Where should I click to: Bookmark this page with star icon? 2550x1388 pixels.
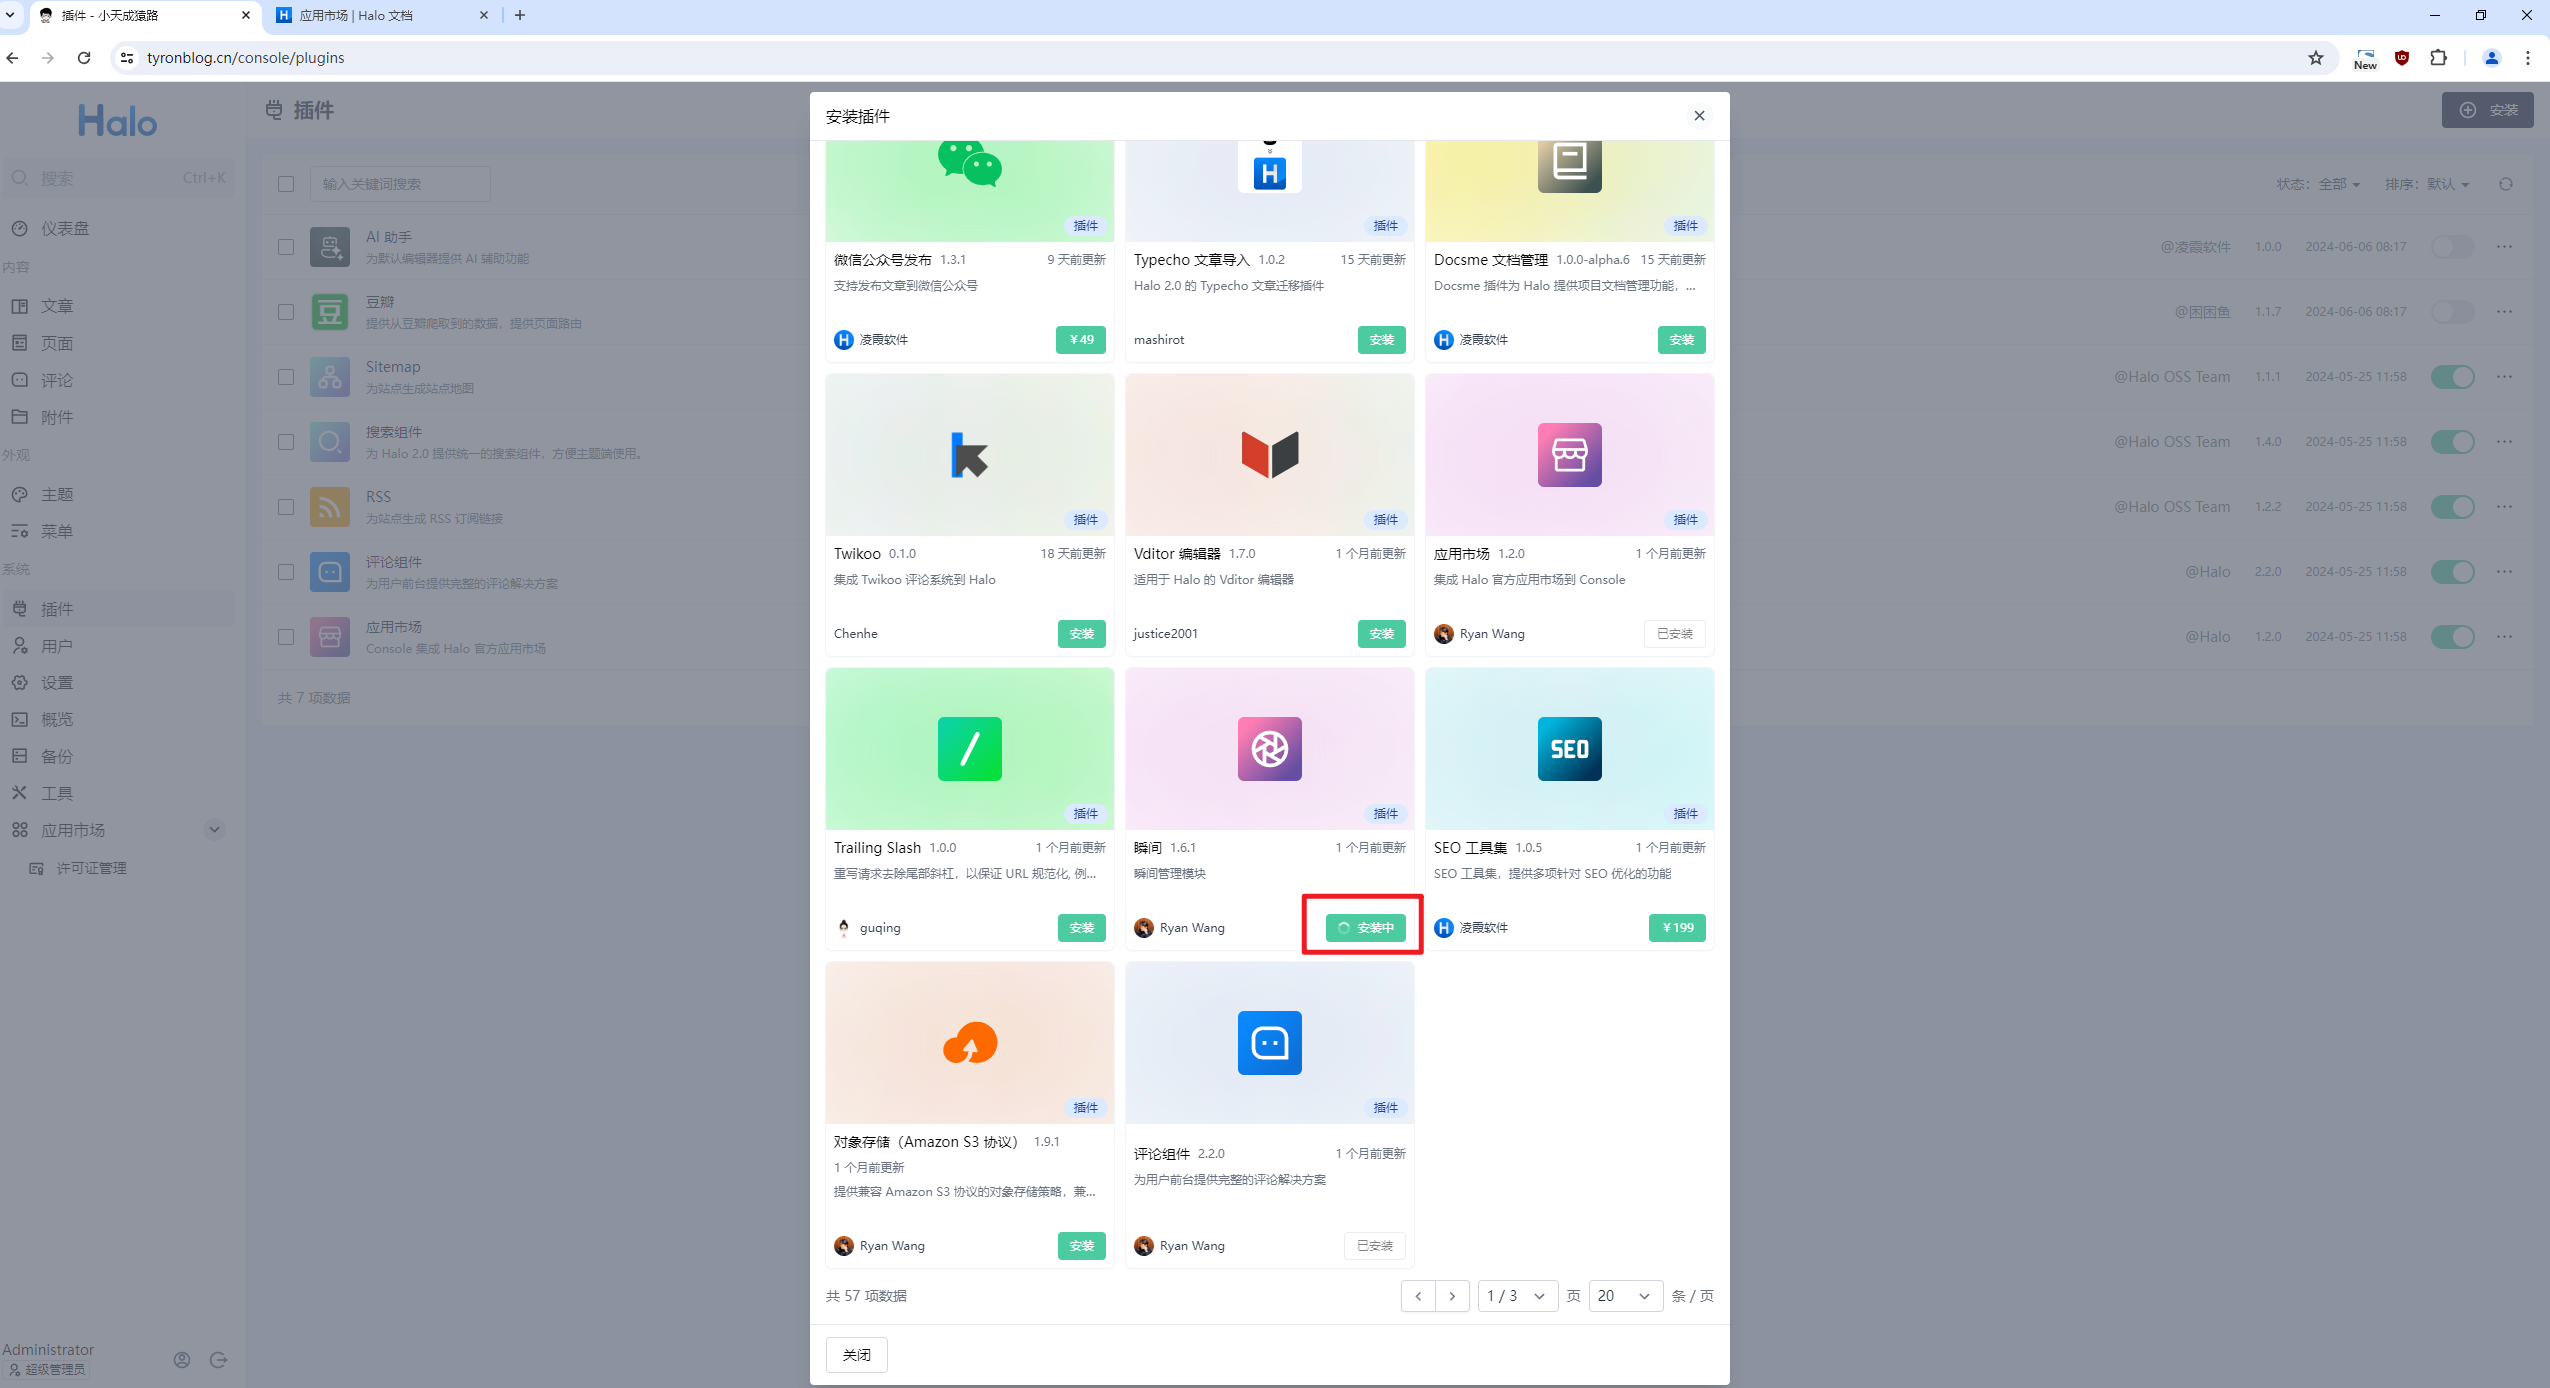(2315, 58)
